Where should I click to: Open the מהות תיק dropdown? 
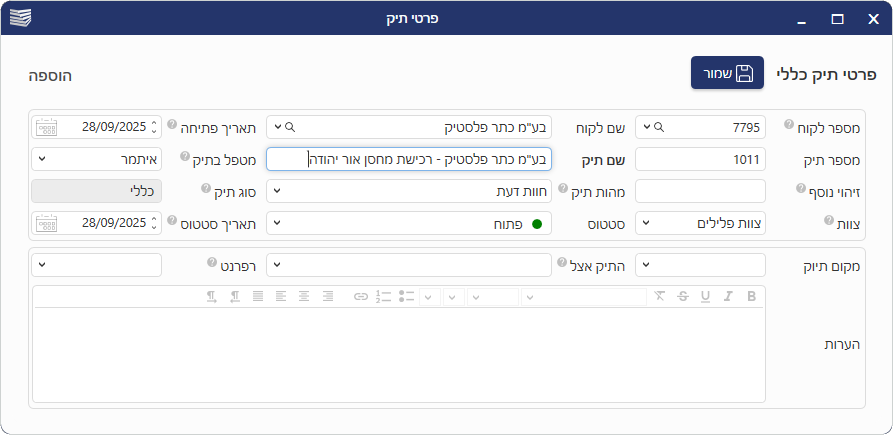[277, 191]
